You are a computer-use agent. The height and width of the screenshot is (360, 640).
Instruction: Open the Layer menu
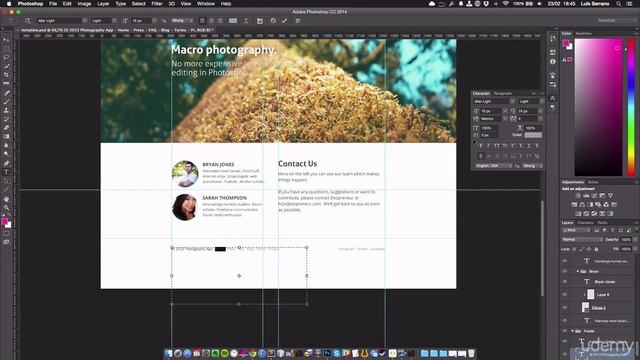click(103, 4)
